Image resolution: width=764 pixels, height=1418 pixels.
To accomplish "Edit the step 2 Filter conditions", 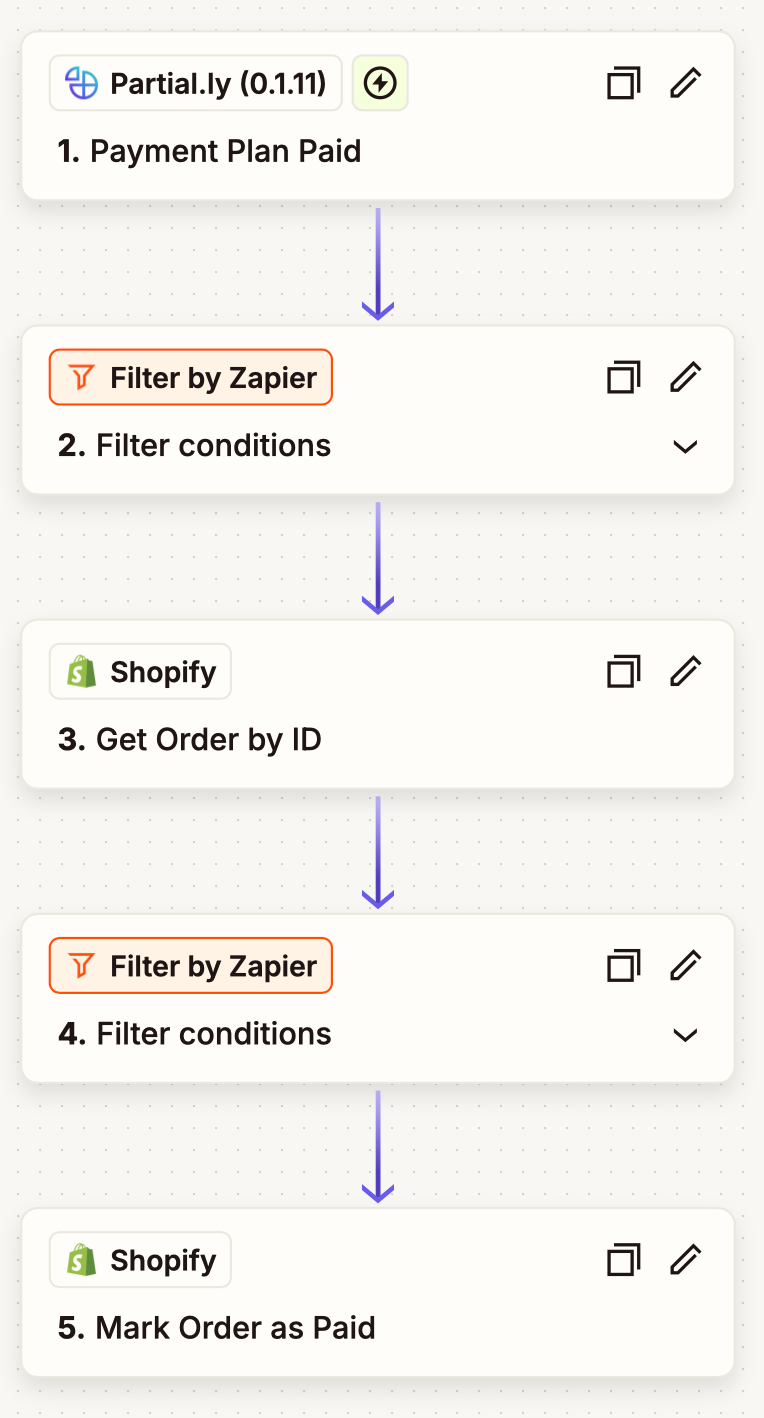I will (x=685, y=377).
